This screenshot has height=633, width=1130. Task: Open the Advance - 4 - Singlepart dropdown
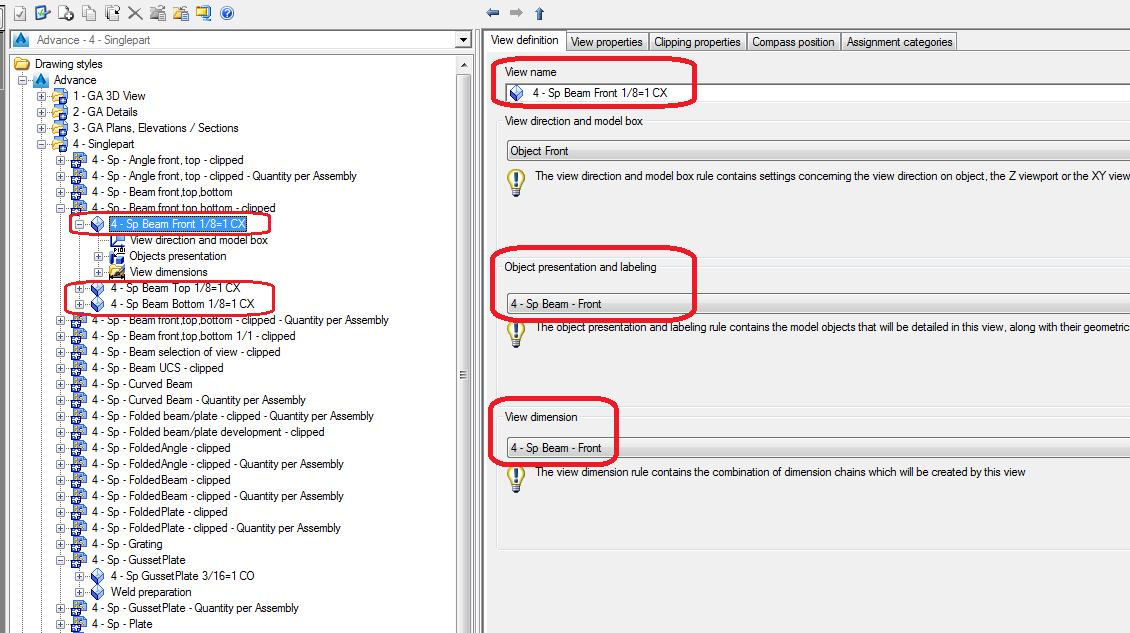463,40
